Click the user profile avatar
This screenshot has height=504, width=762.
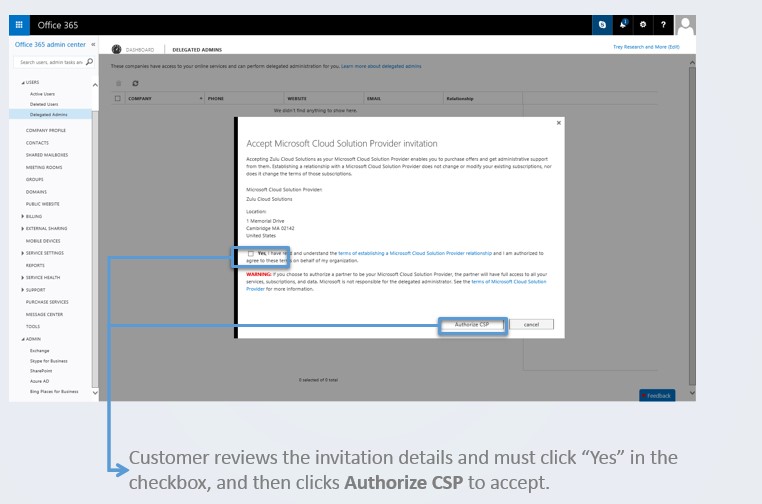coord(685,25)
